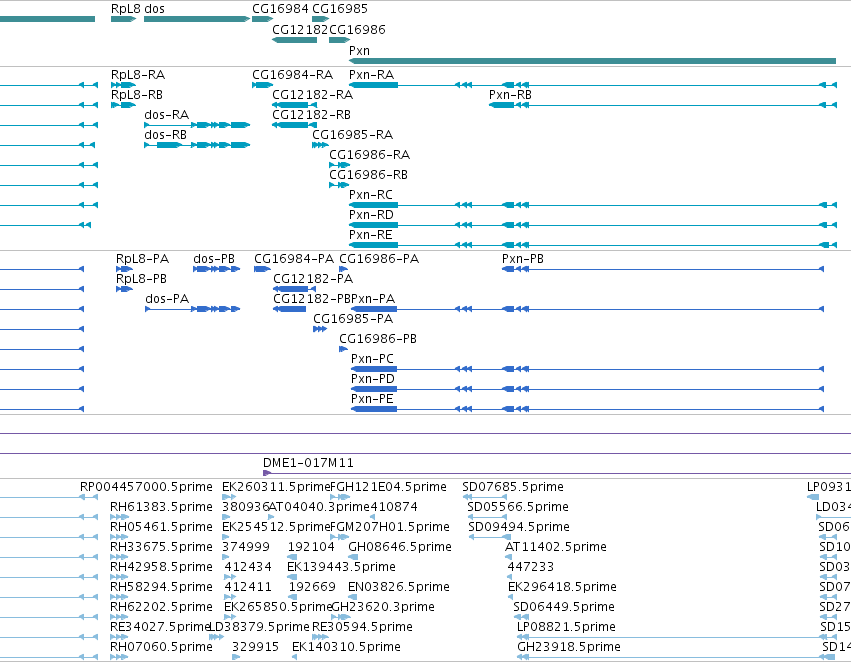
Task: Click the RpL8-PA protein label
Action: click(x=142, y=259)
